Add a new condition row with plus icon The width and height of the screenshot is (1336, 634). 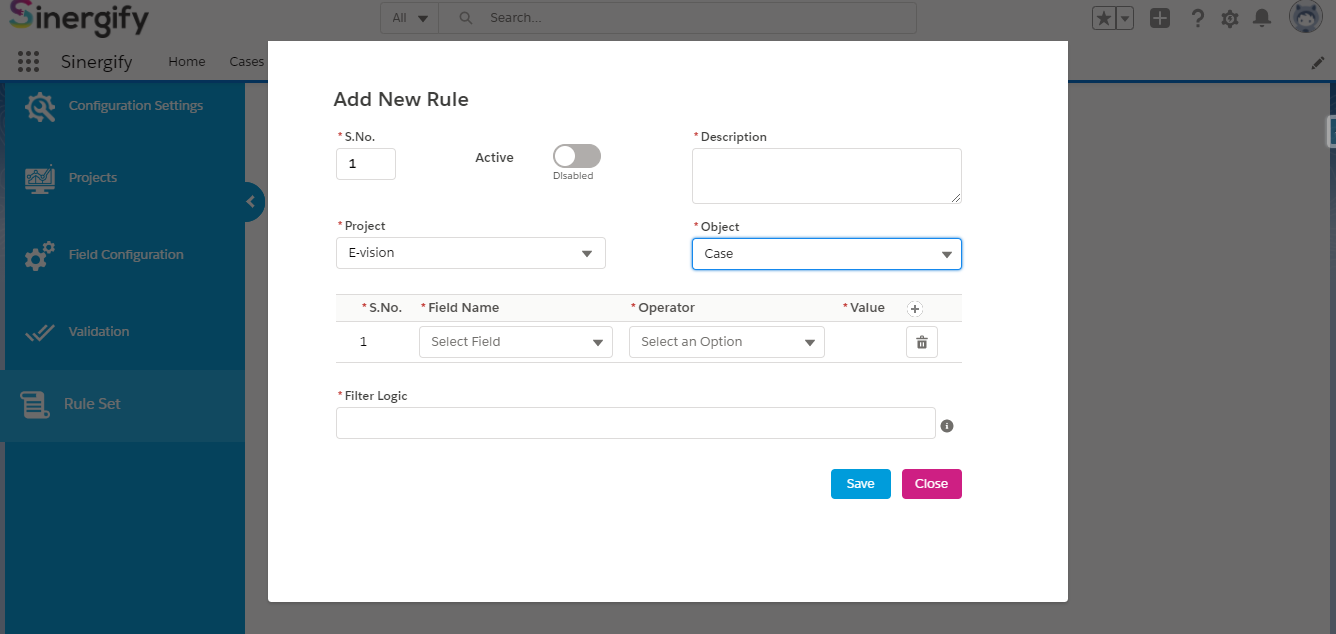(915, 308)
